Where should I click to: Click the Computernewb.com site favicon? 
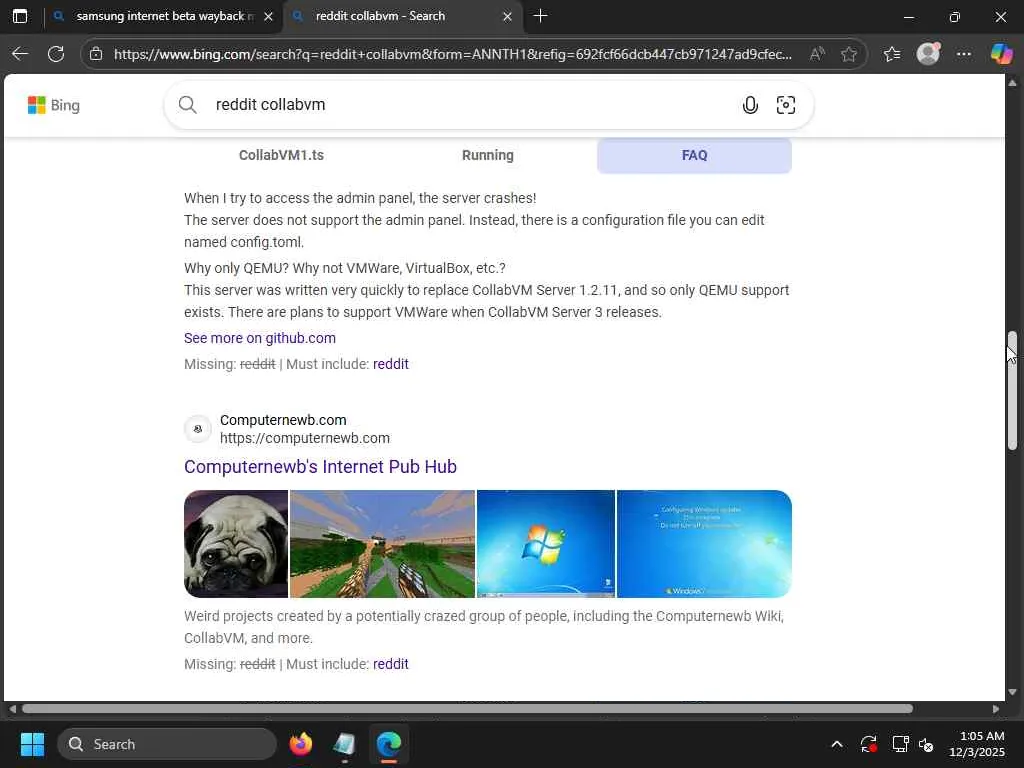click(197, 429)
